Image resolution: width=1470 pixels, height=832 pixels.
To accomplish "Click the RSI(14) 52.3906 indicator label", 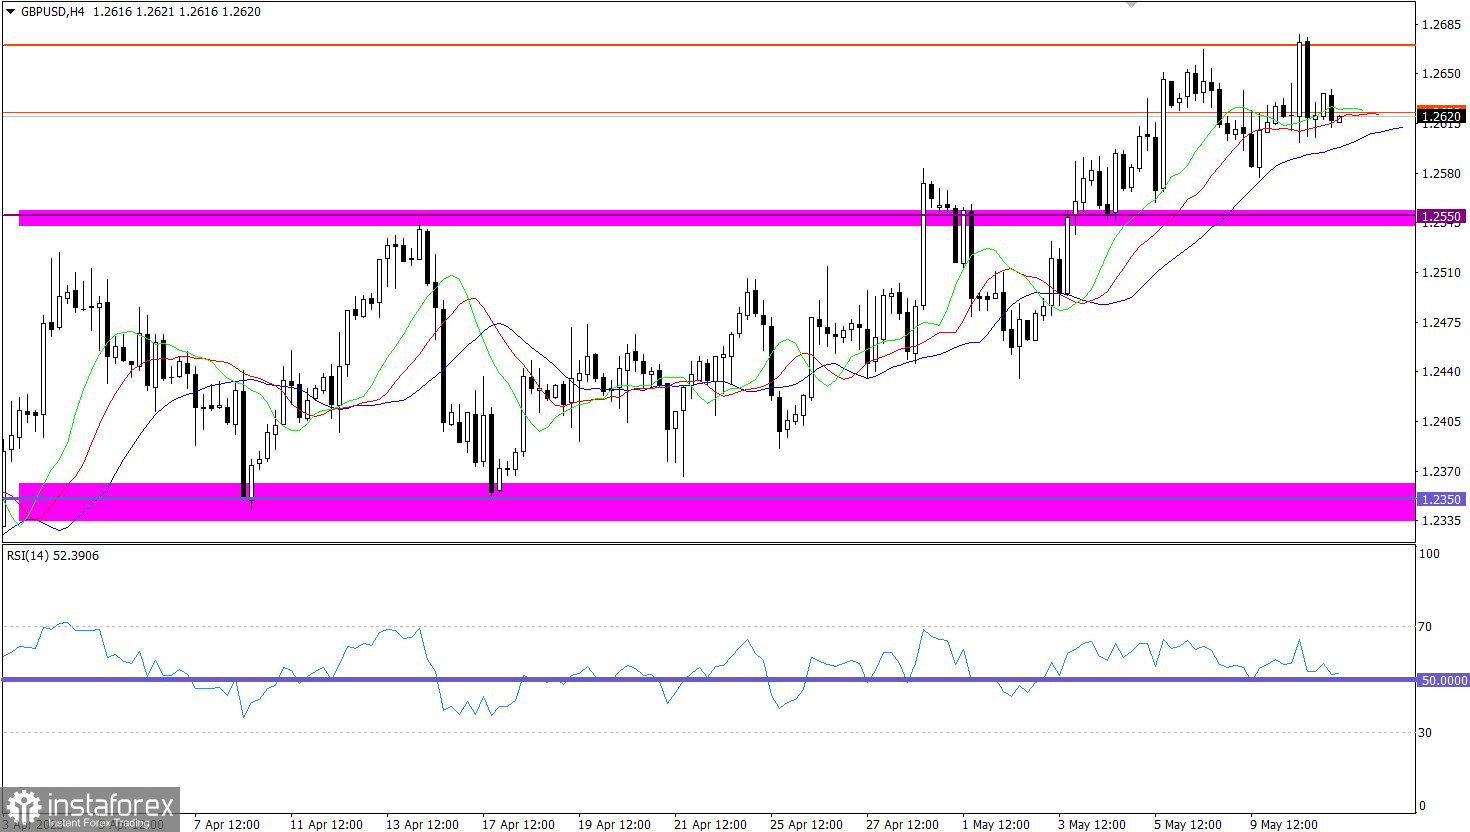I will click(53, 556).
